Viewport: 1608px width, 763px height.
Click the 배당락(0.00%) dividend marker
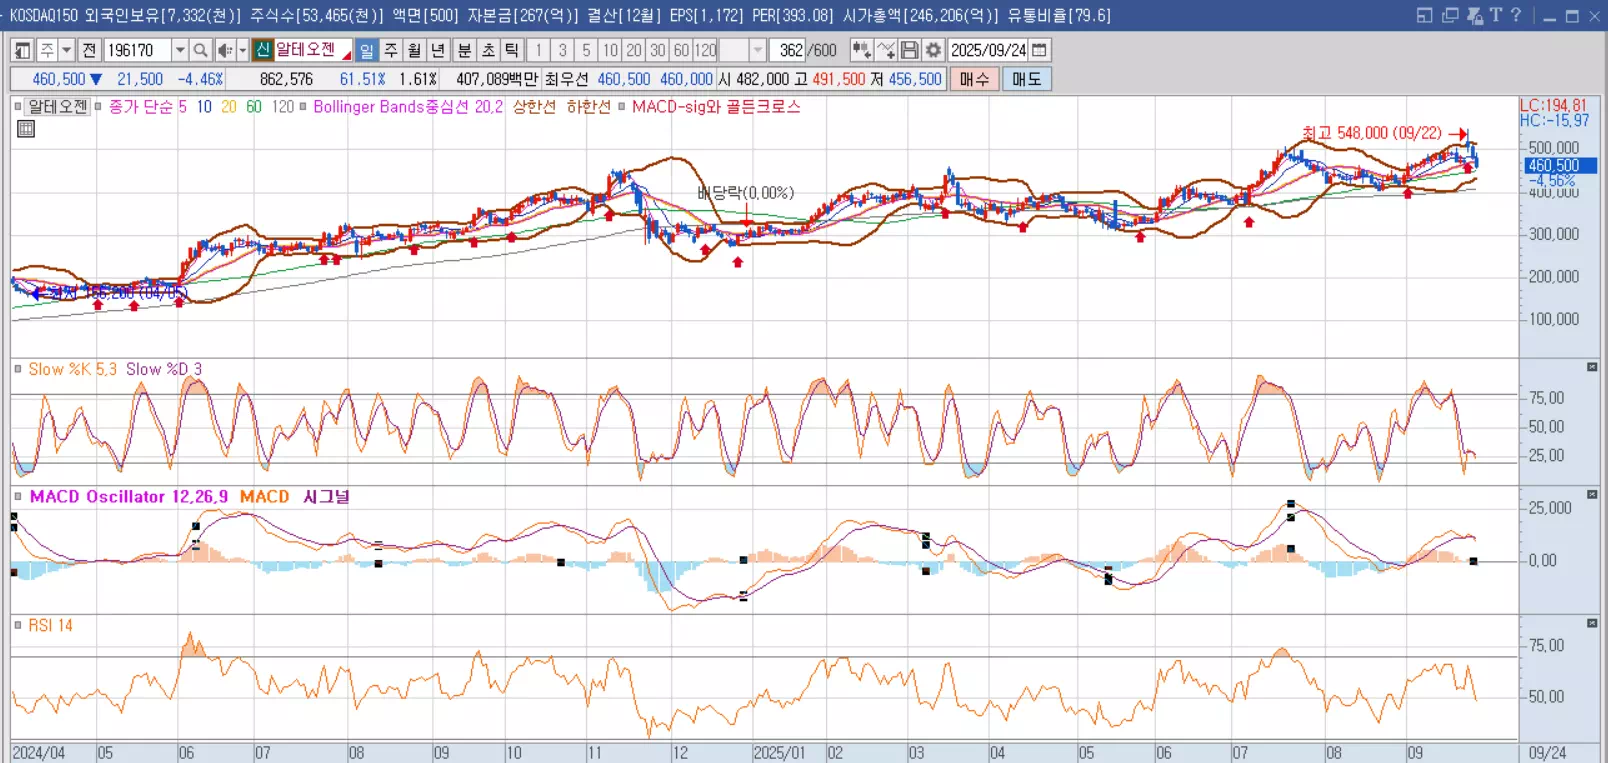745,192
